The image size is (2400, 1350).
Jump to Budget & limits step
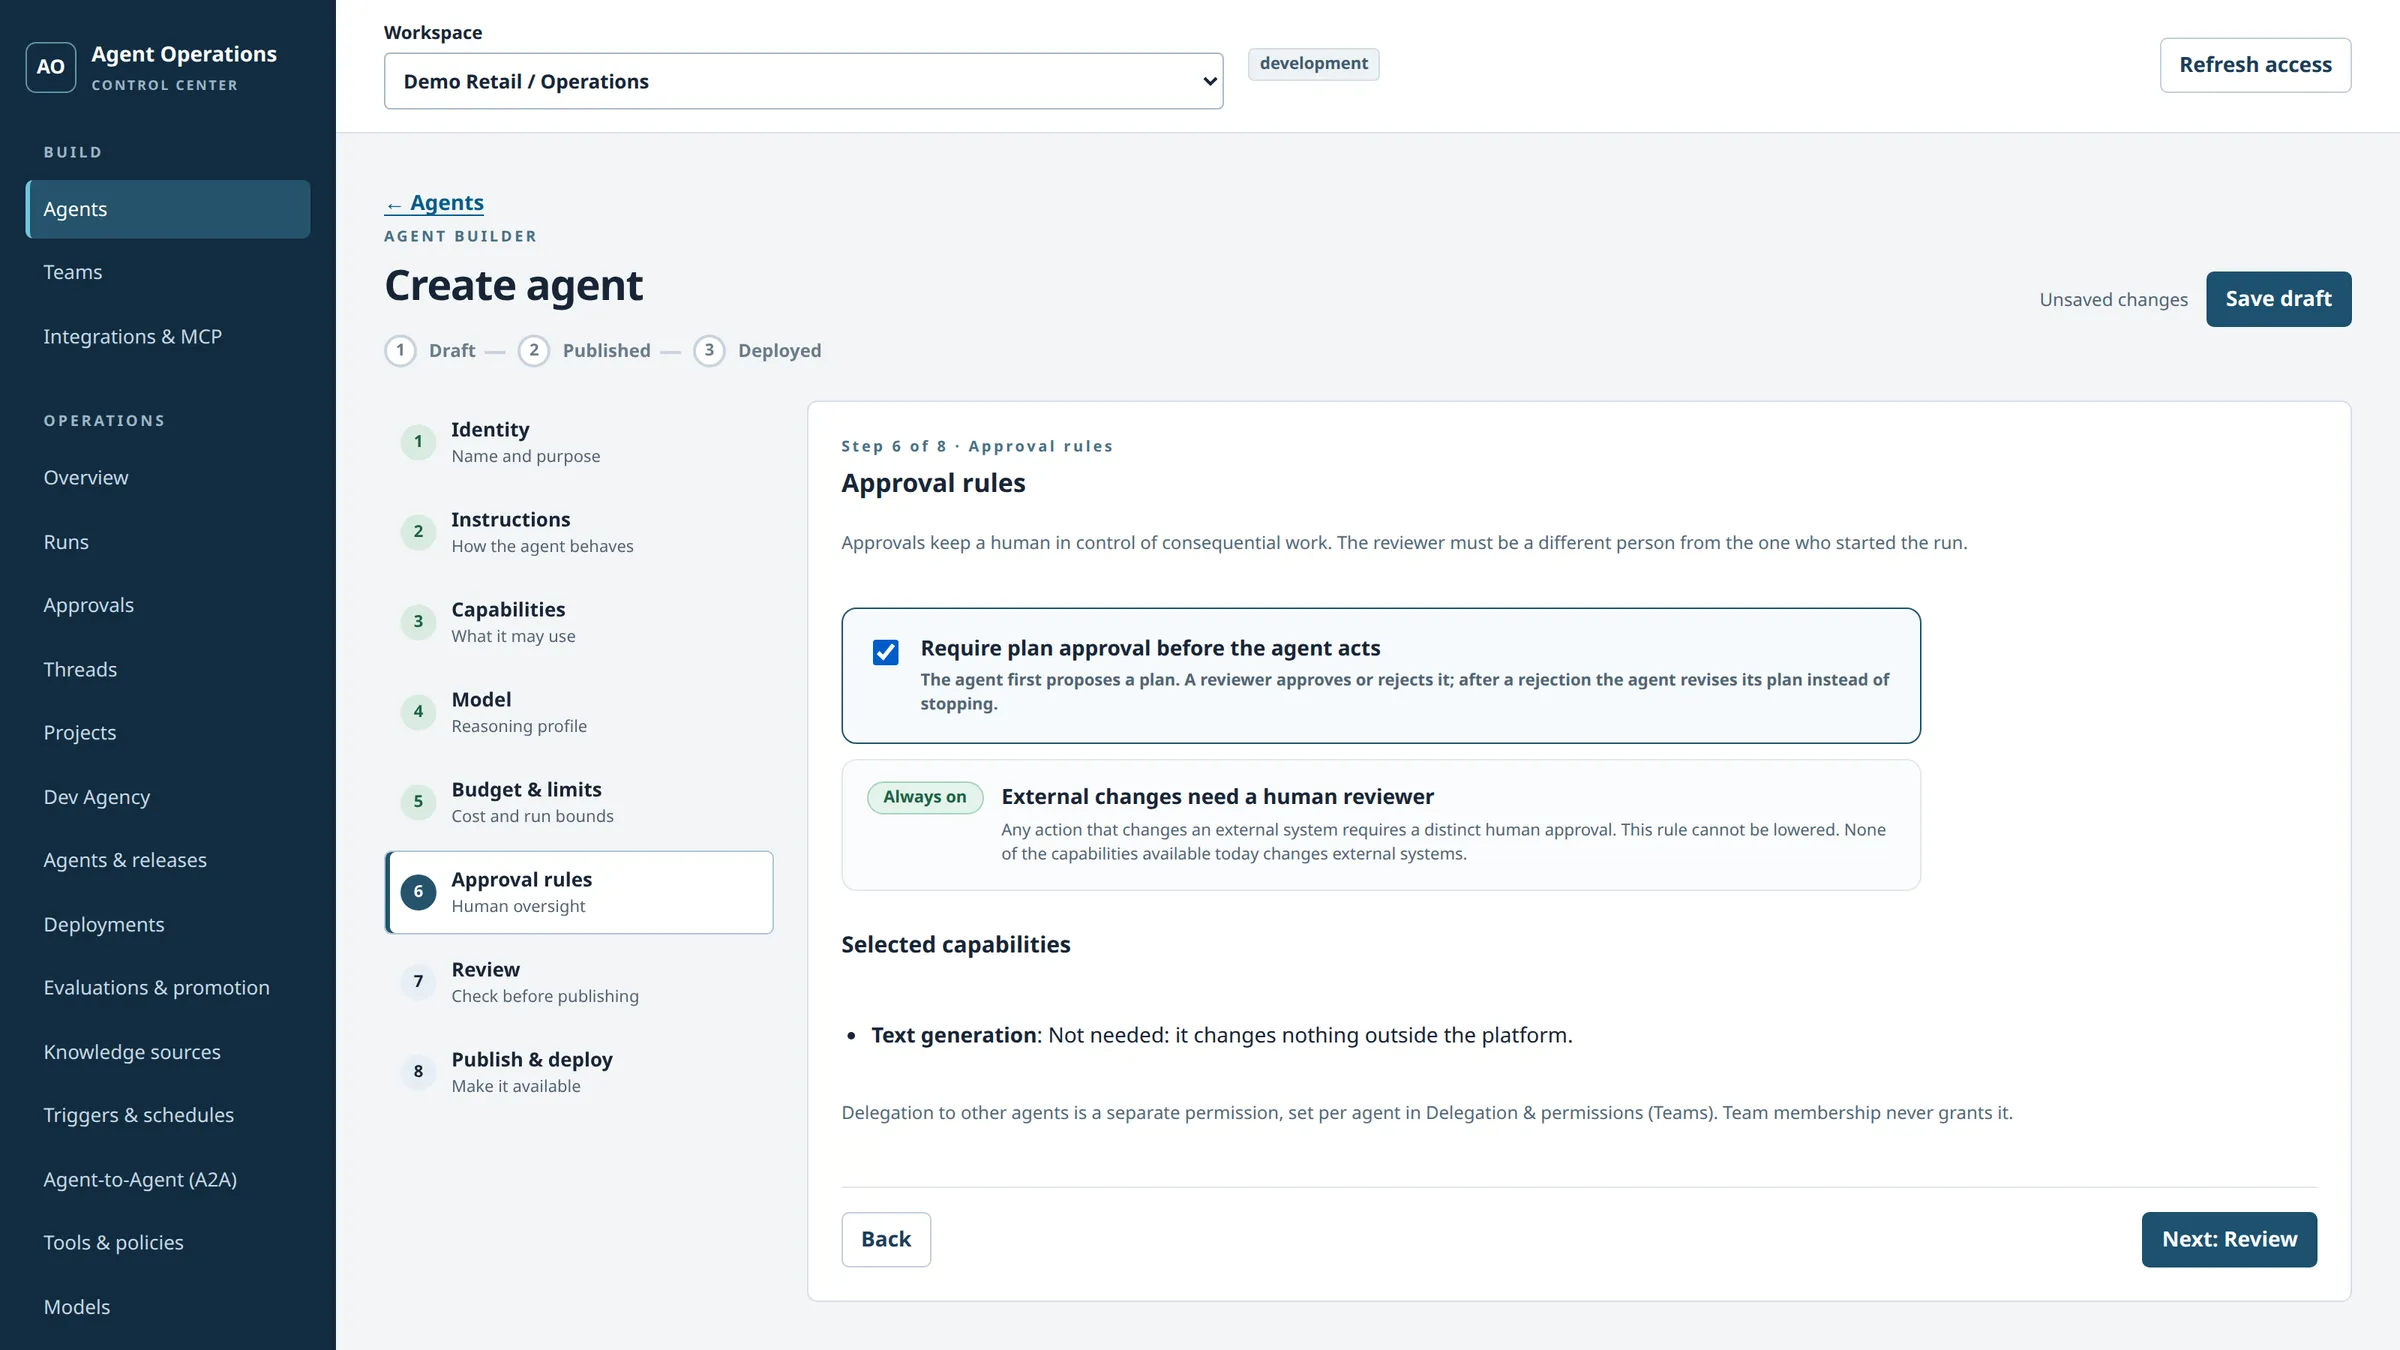click(x=579, y=802)
